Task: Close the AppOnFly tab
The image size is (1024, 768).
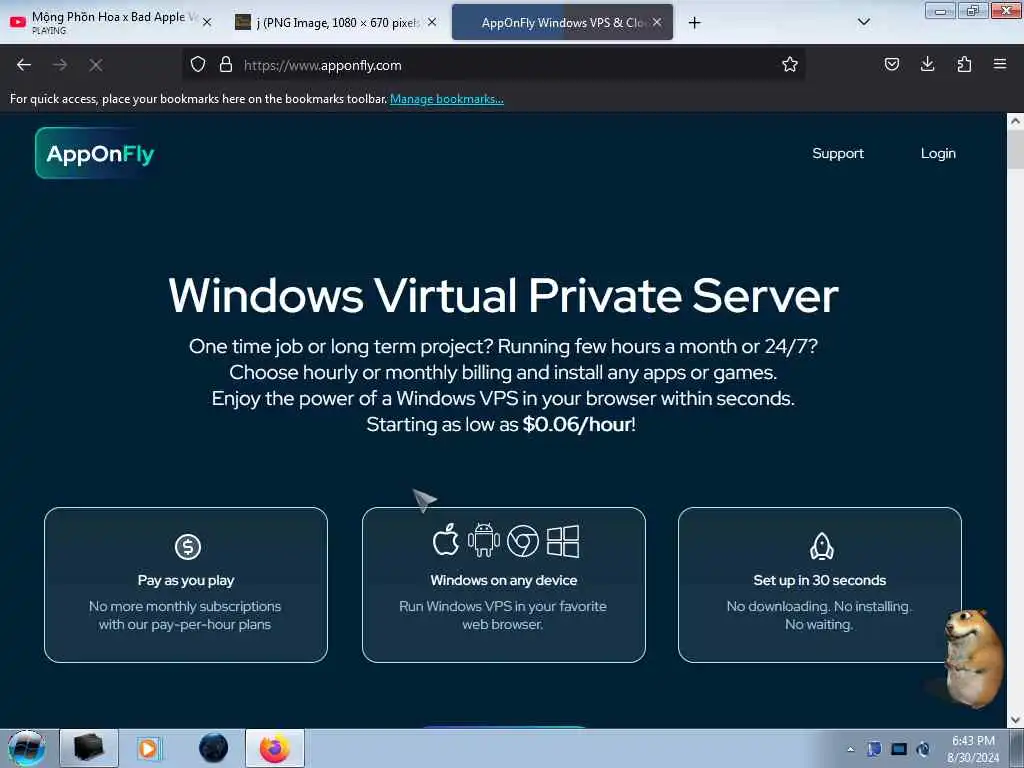Action: 657,22
